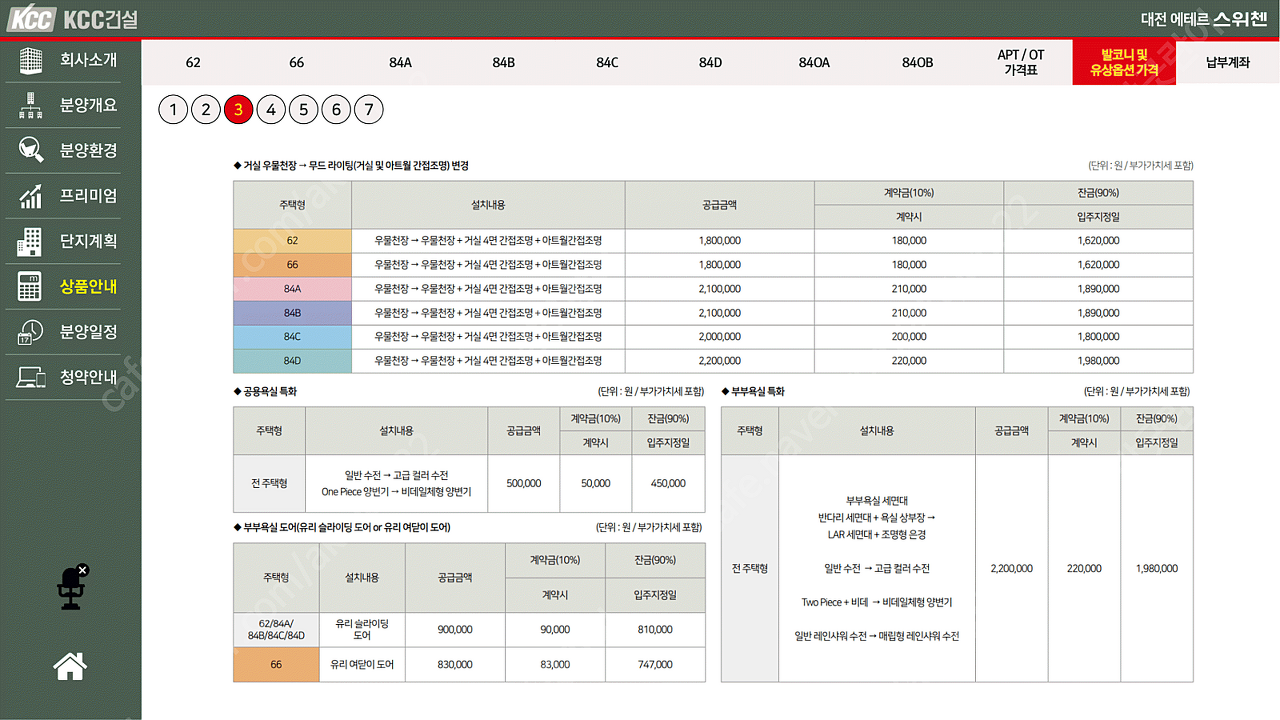The height and width of the screenshot is (720, 1280).
Task: Open 회사소개 menu label
Action: (x=88, y=60)
